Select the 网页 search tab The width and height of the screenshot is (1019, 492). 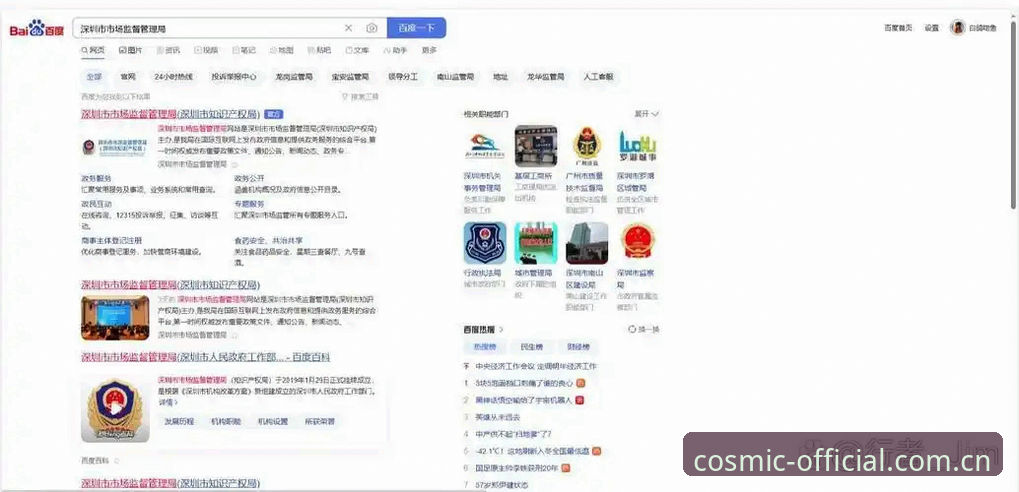[93, 50]
